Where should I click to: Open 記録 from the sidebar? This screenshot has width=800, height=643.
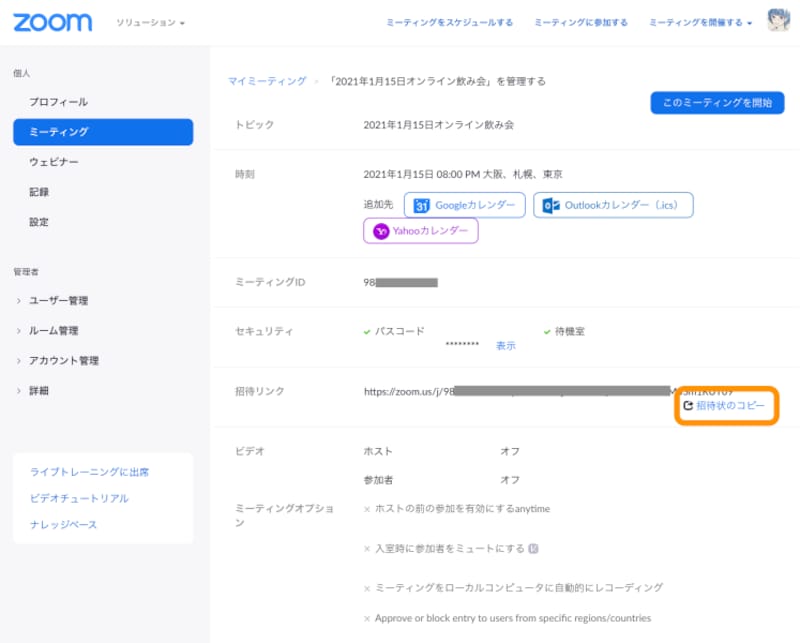[39, 192]
